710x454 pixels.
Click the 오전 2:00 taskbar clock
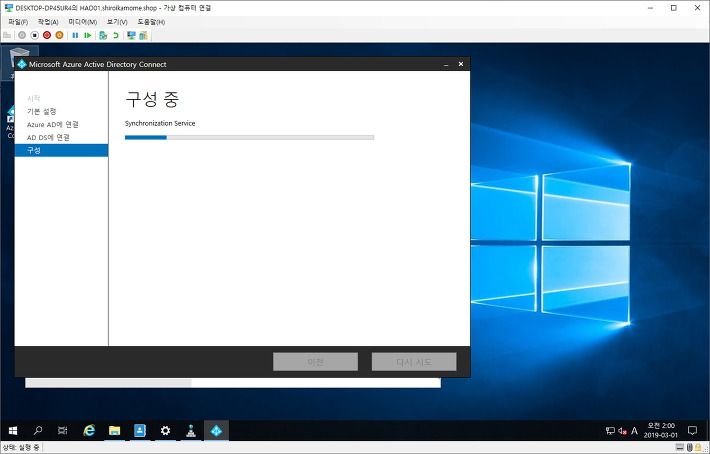coord(661,430)
